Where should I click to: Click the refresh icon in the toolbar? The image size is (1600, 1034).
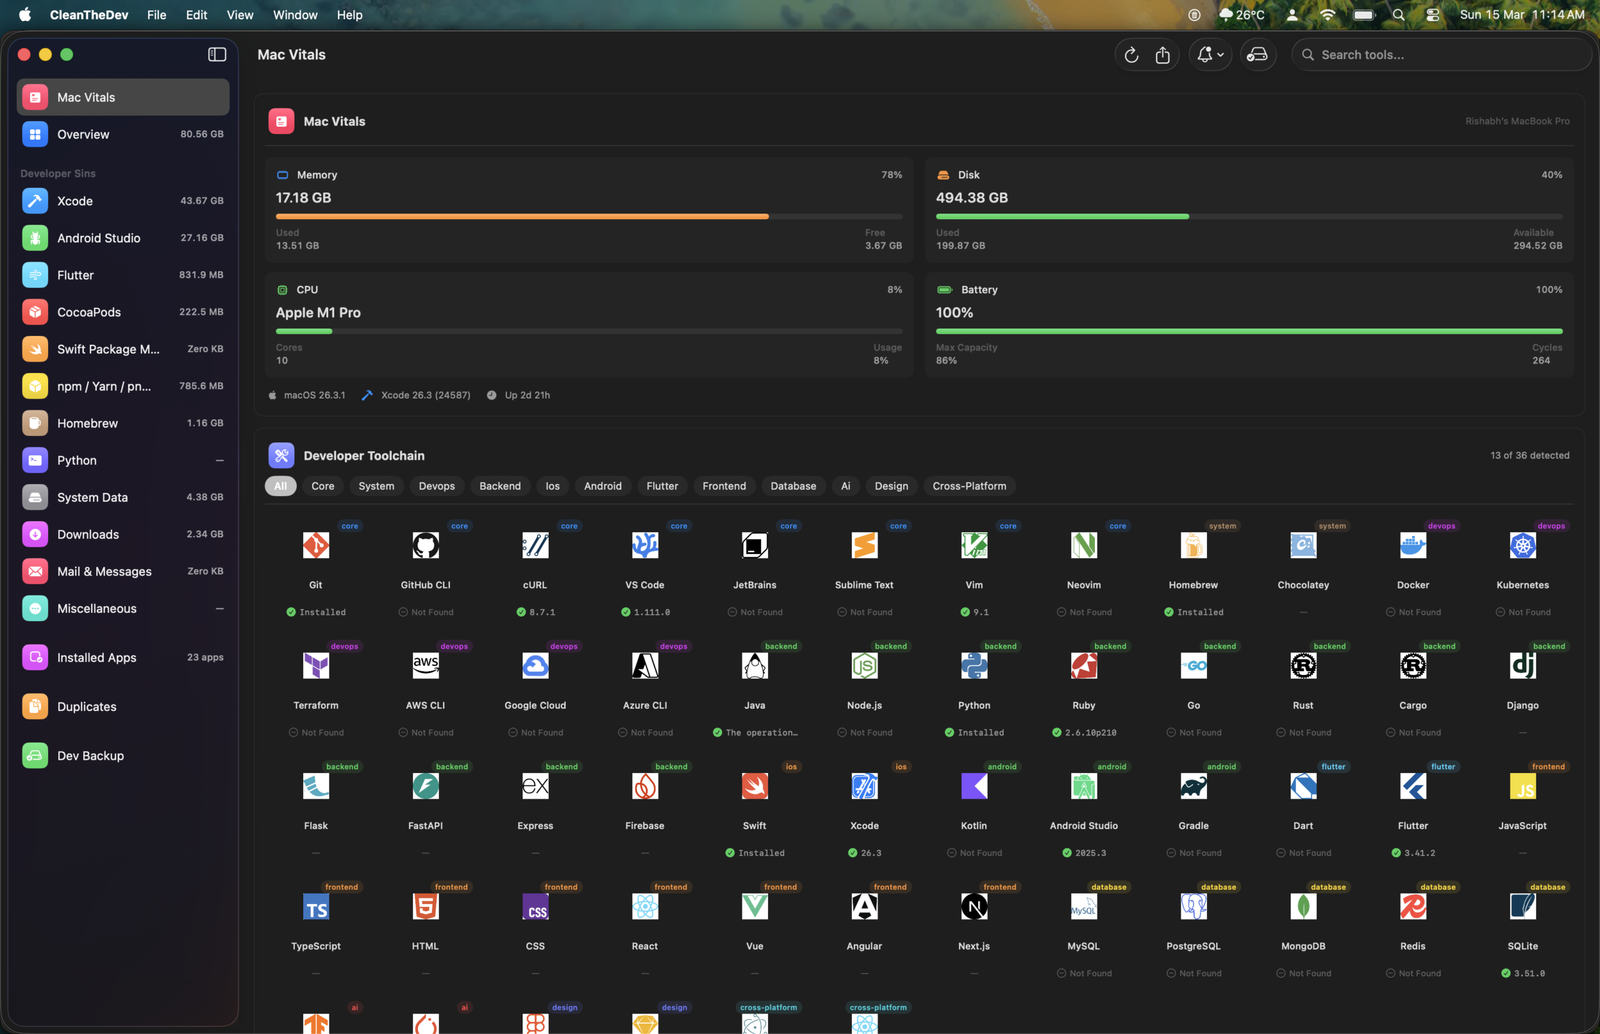point(1131,55)
